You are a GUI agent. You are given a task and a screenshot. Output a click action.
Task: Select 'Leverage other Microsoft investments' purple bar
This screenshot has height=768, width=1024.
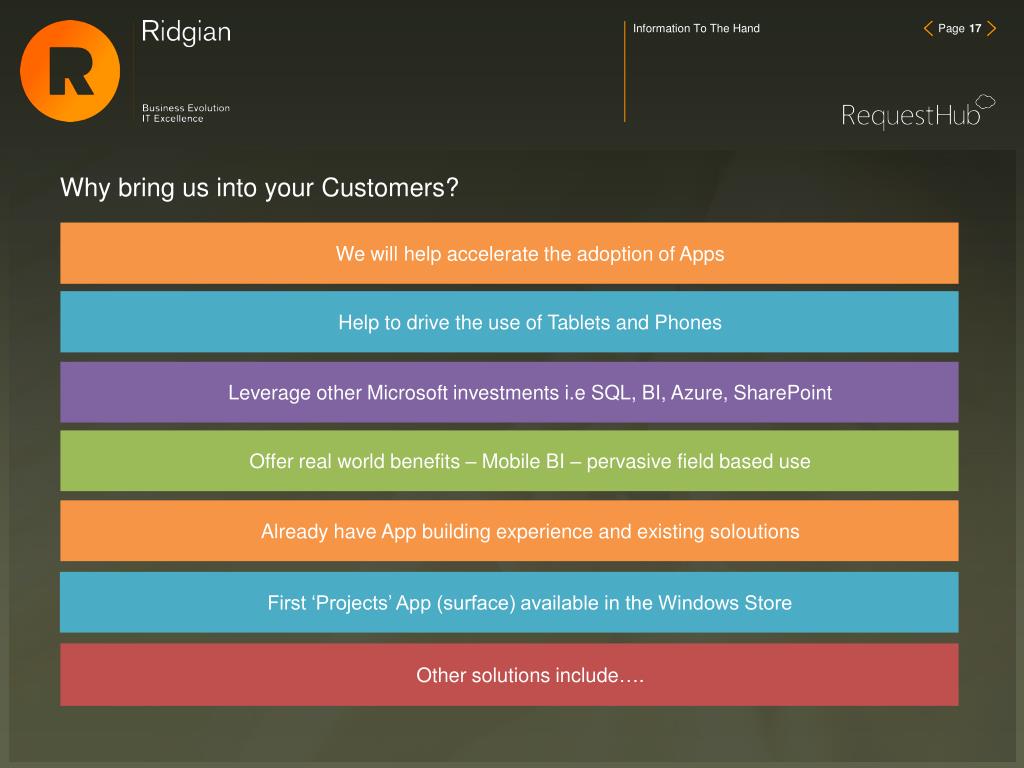(509, 392)
